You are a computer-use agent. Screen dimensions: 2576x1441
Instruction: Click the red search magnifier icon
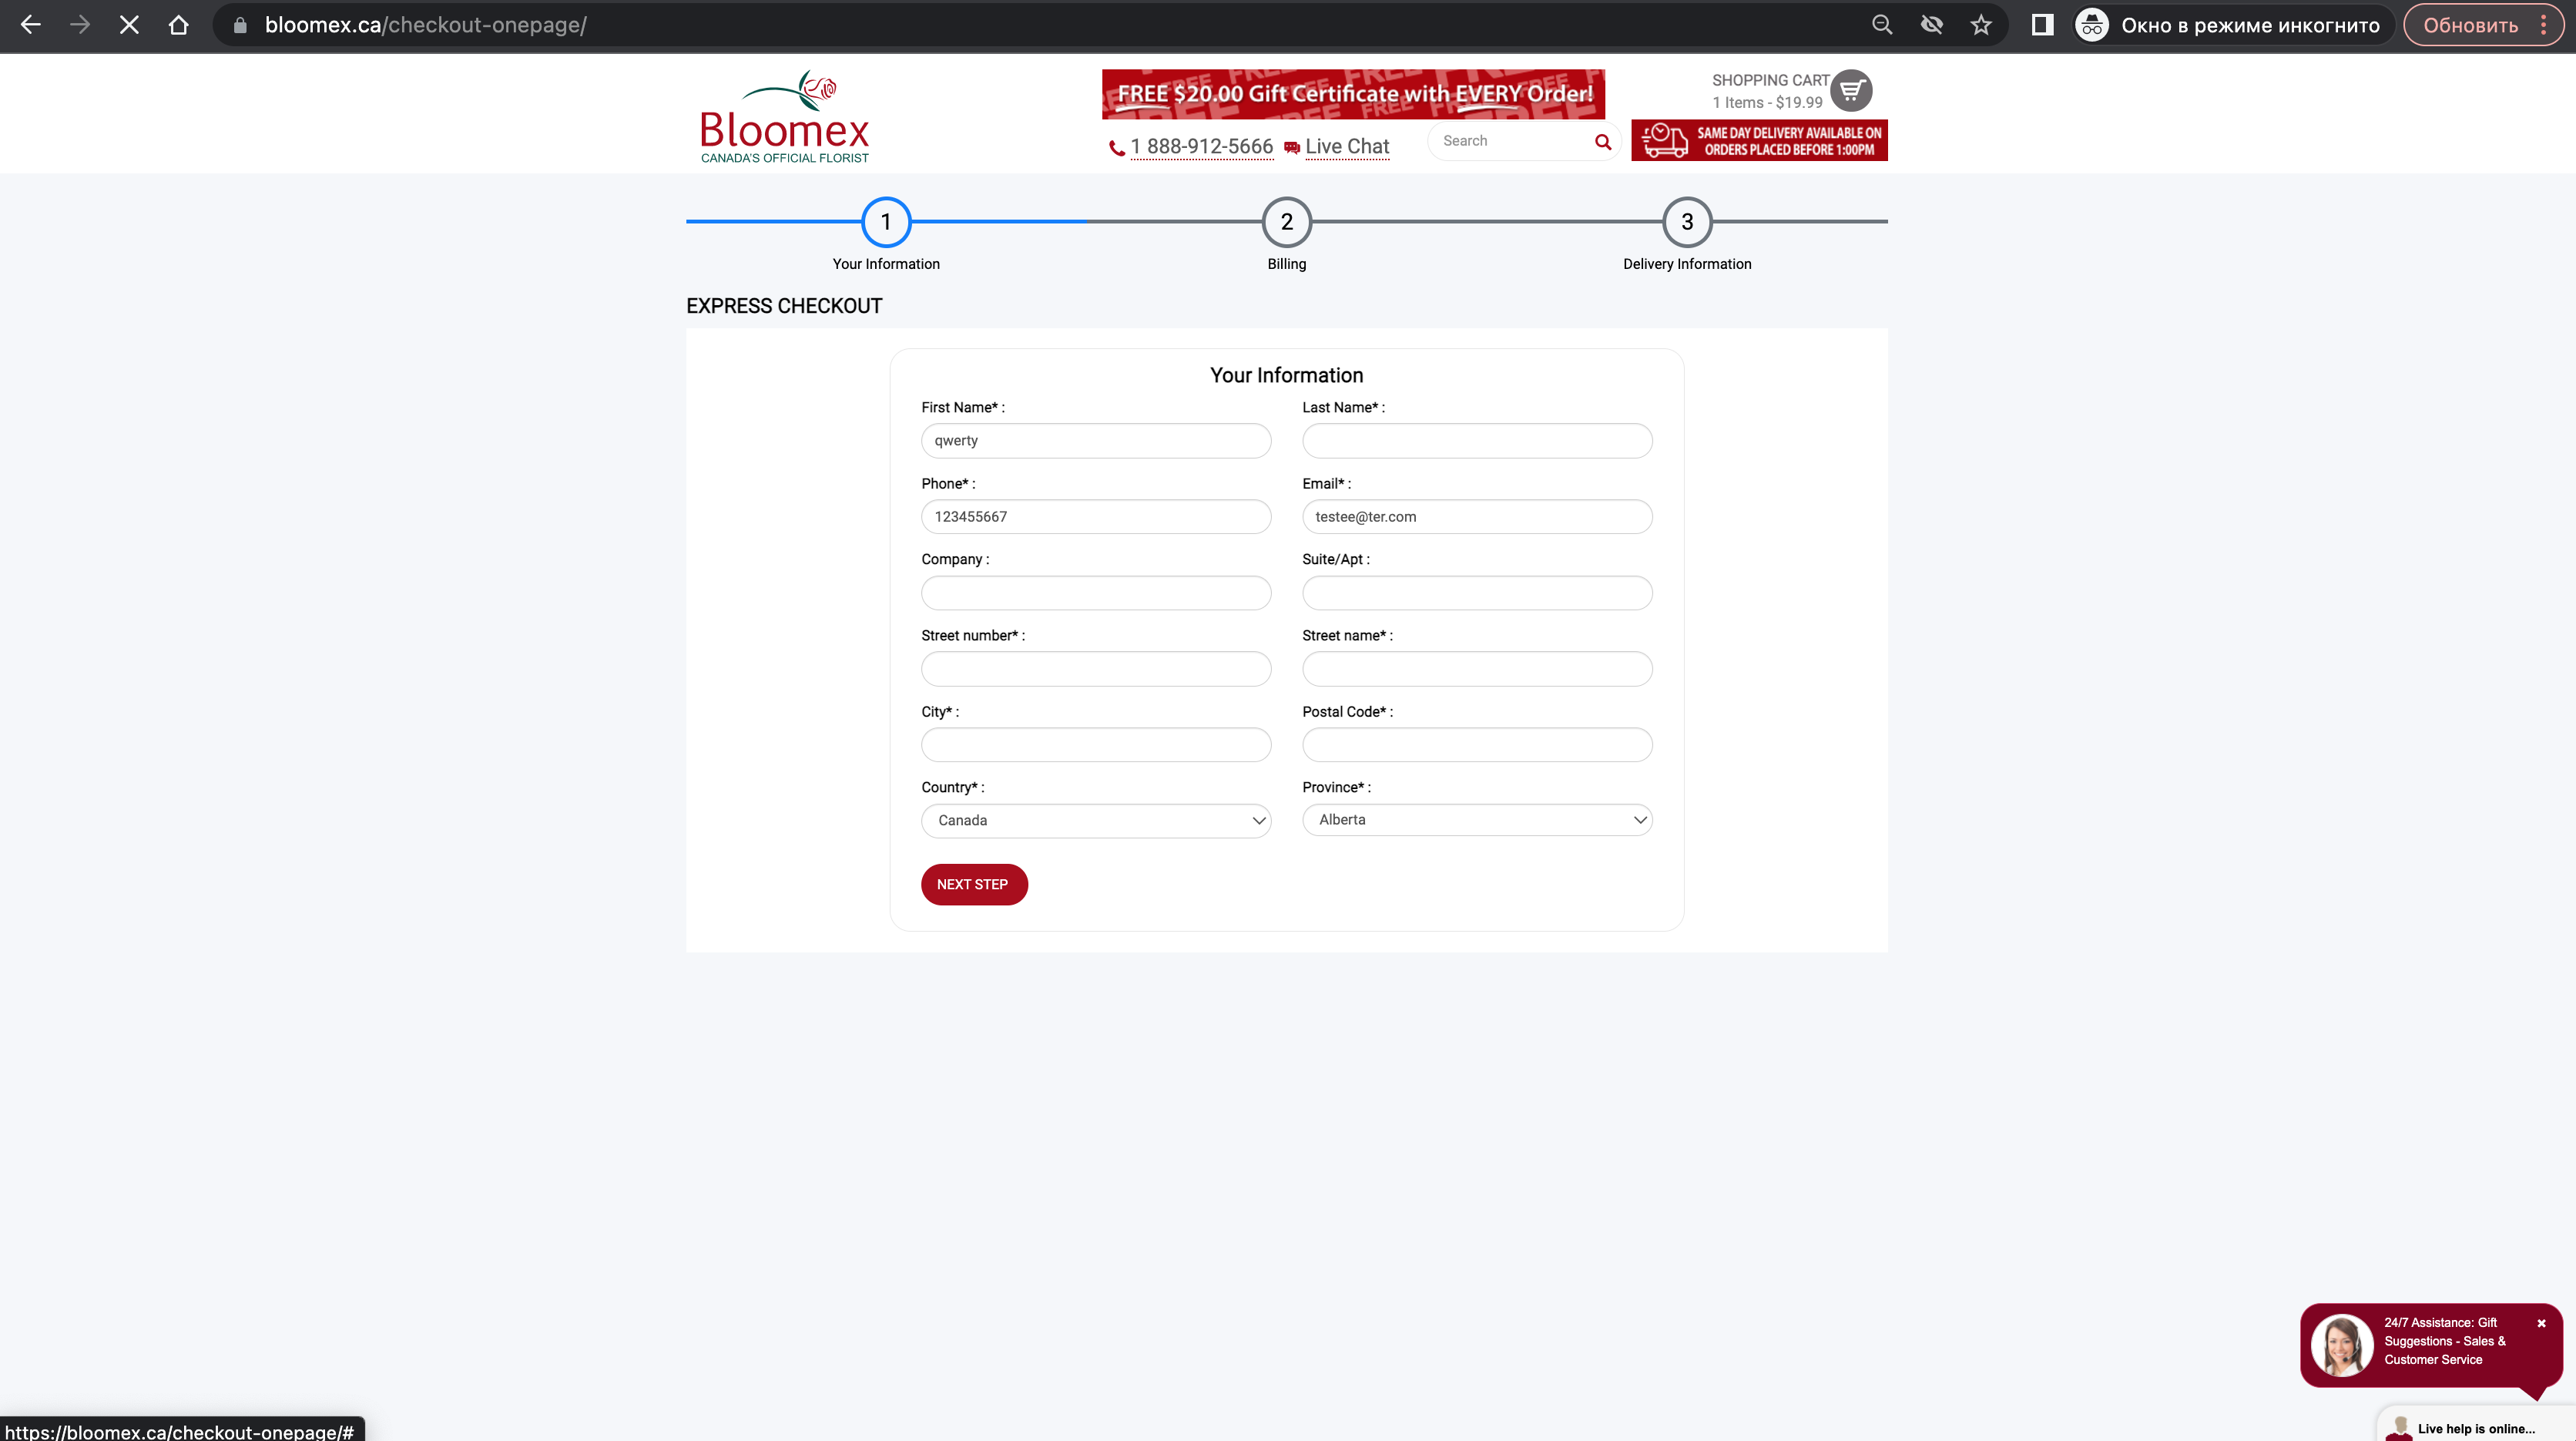1603,142
